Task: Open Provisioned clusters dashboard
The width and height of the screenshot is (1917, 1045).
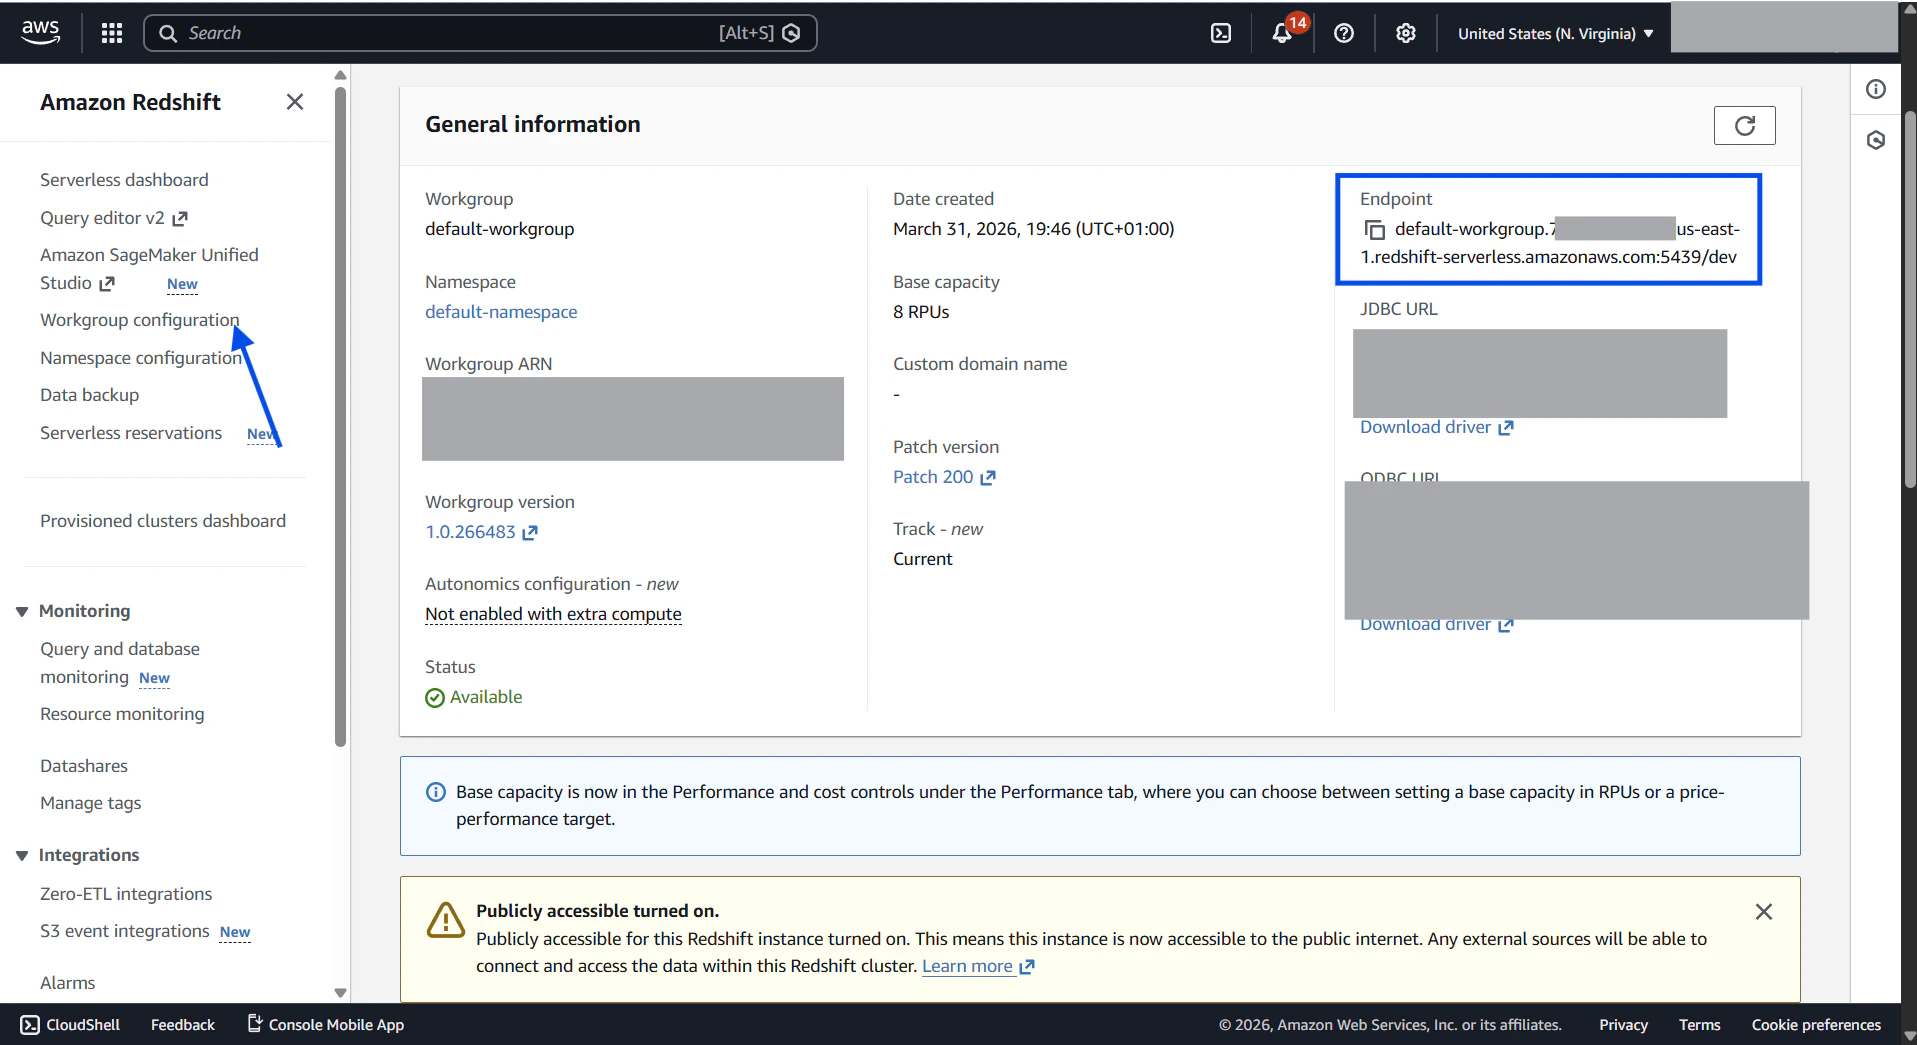Action: point(163,521)
